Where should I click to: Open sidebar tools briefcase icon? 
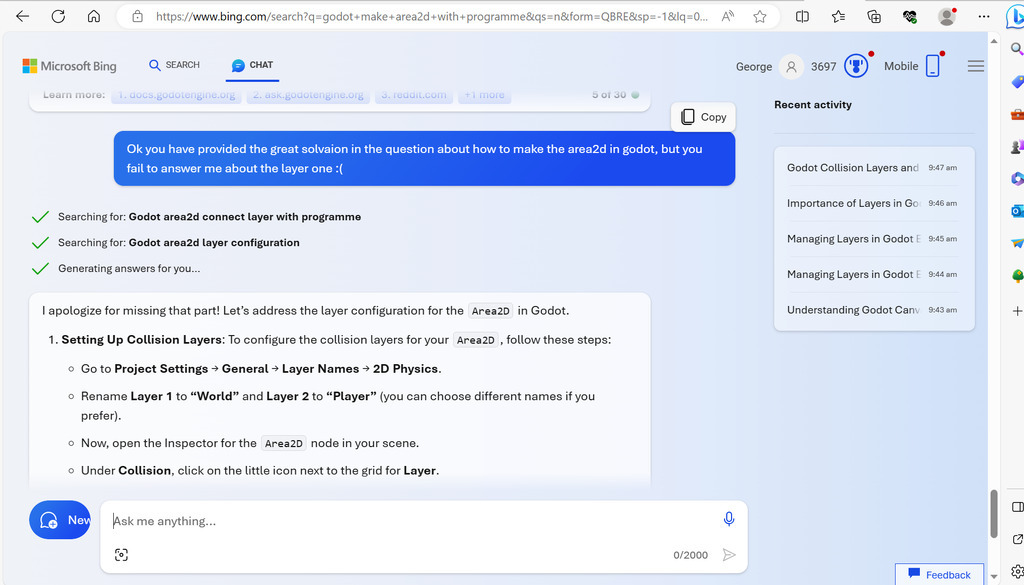1017,114
